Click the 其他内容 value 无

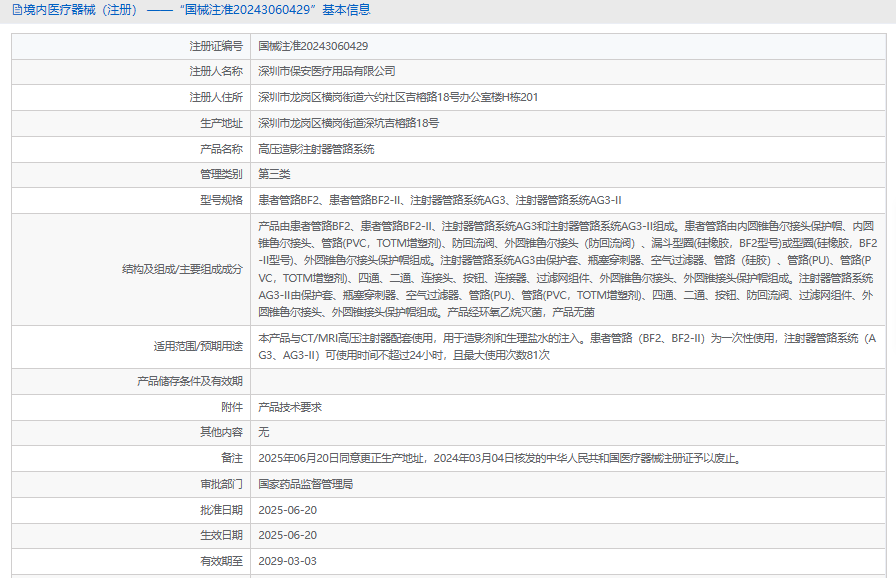coord(264,433)
